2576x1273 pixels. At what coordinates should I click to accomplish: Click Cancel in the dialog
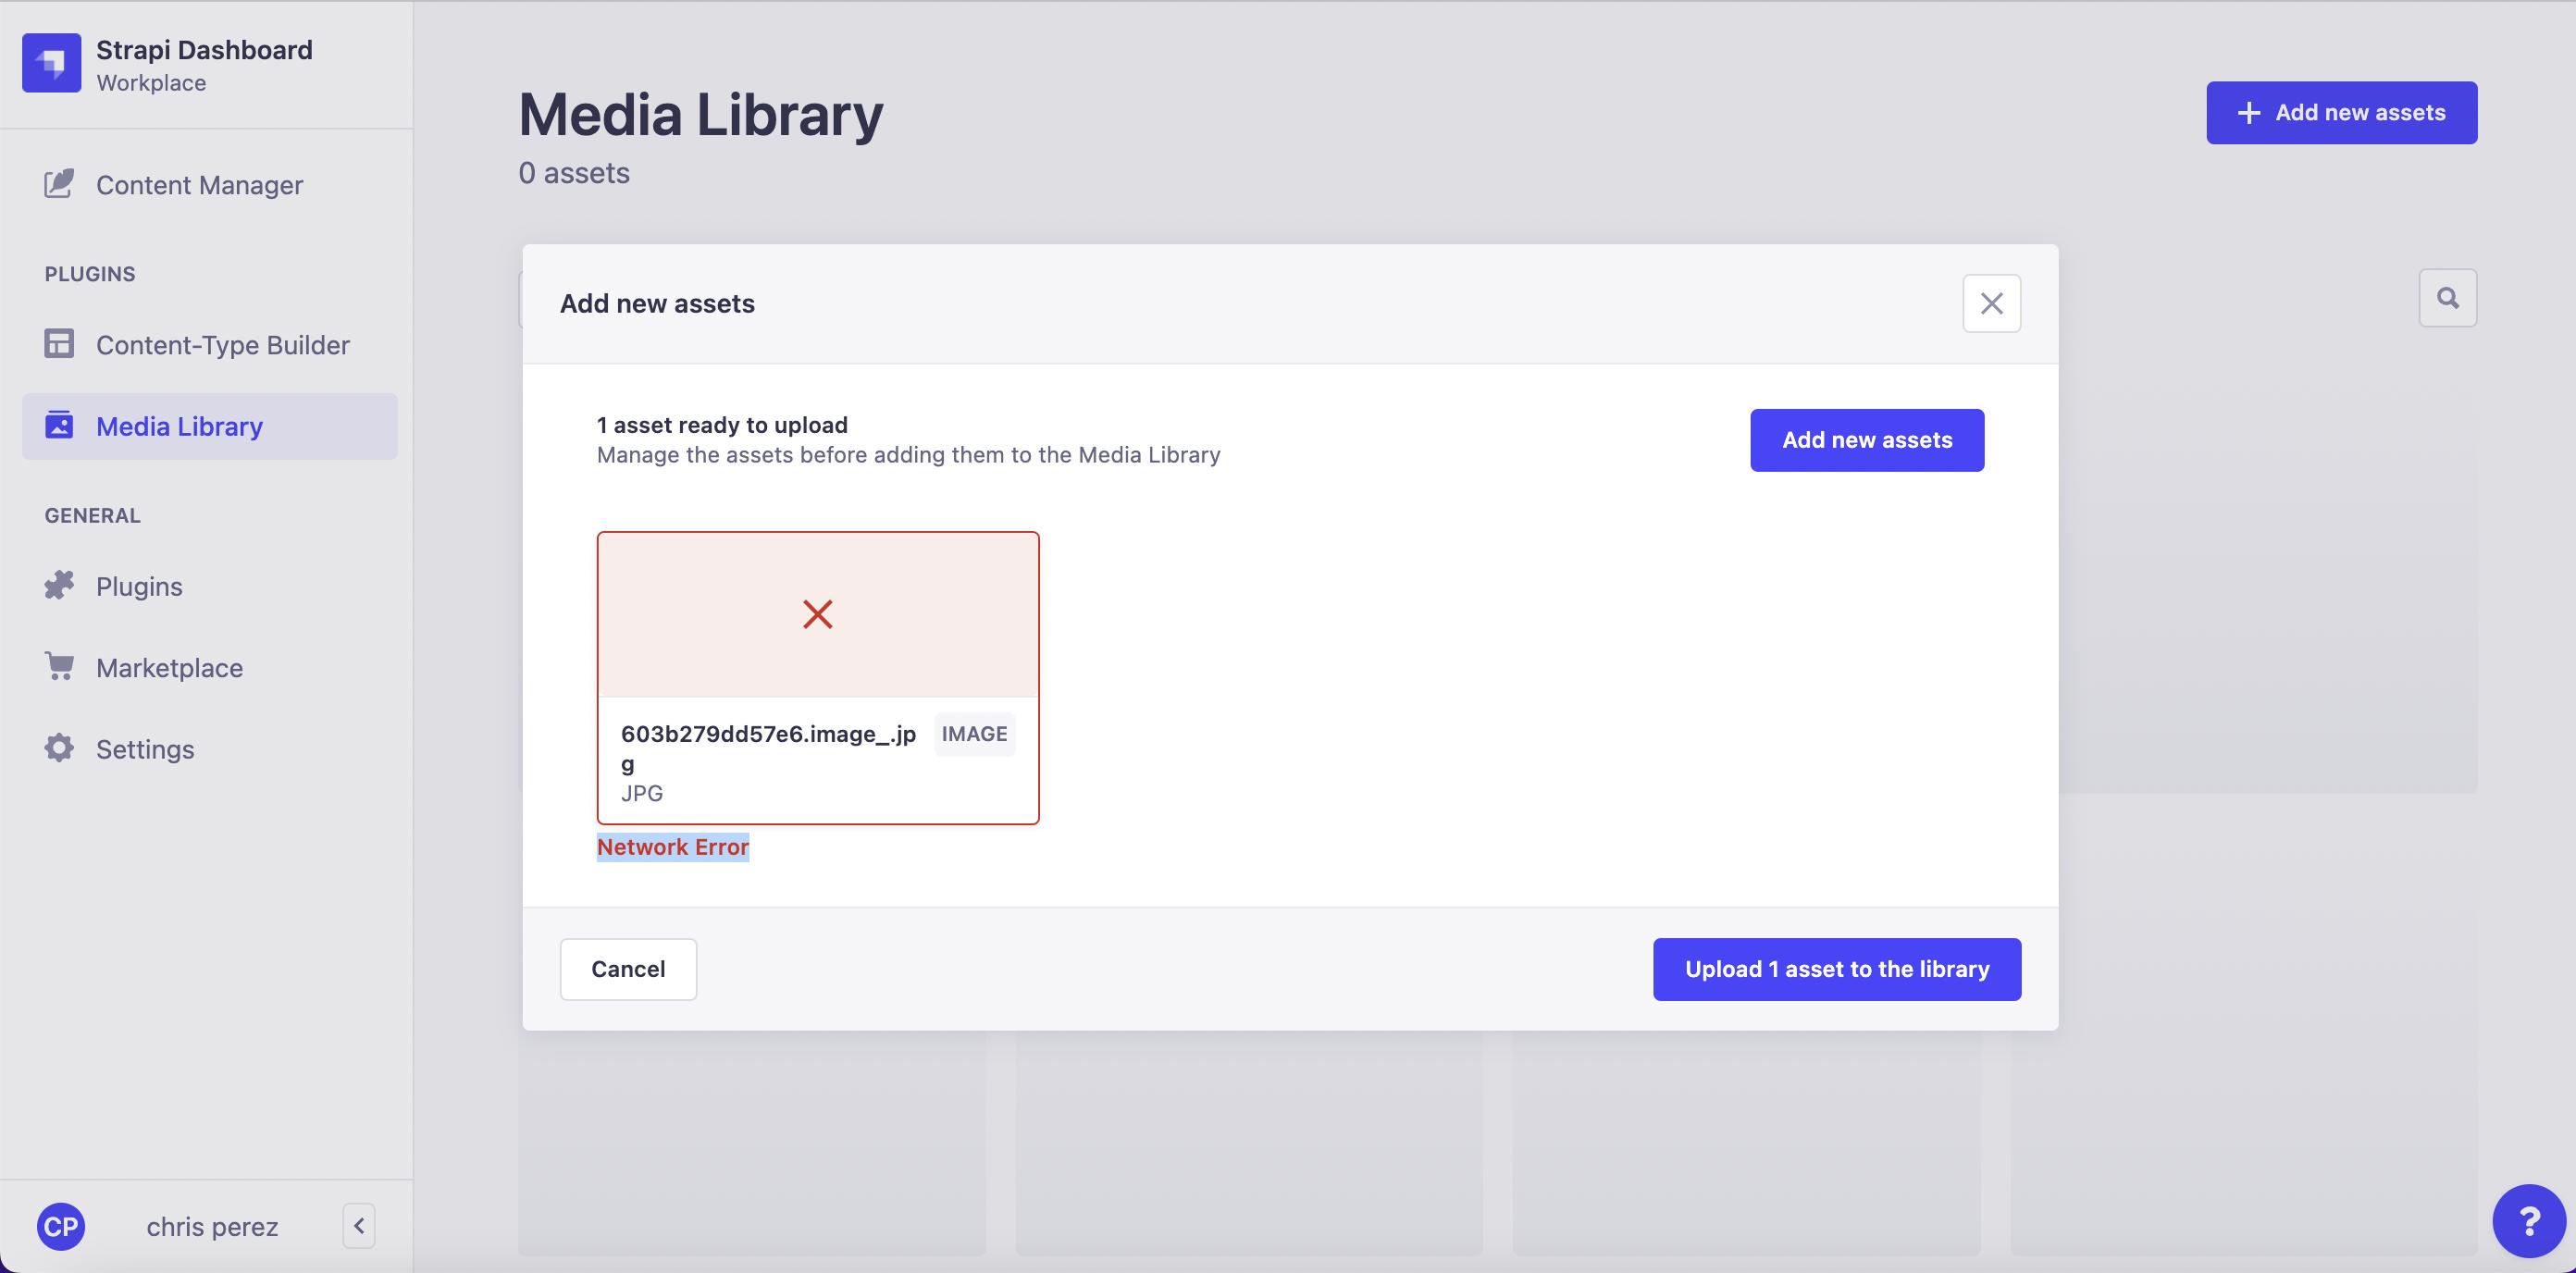[628, 969]
